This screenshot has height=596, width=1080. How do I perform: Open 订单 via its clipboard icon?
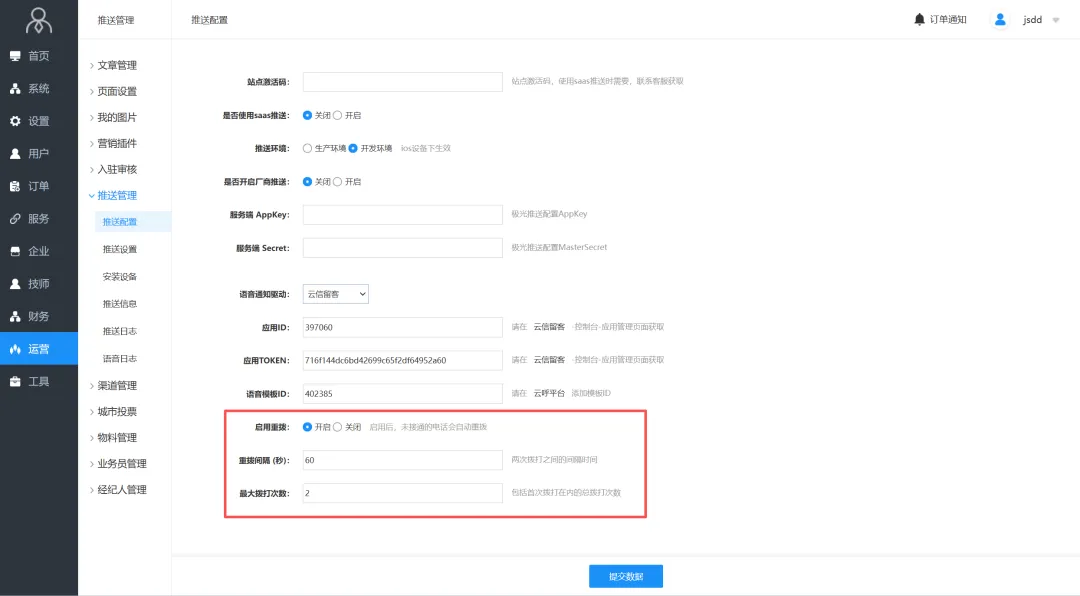(15, 186)
